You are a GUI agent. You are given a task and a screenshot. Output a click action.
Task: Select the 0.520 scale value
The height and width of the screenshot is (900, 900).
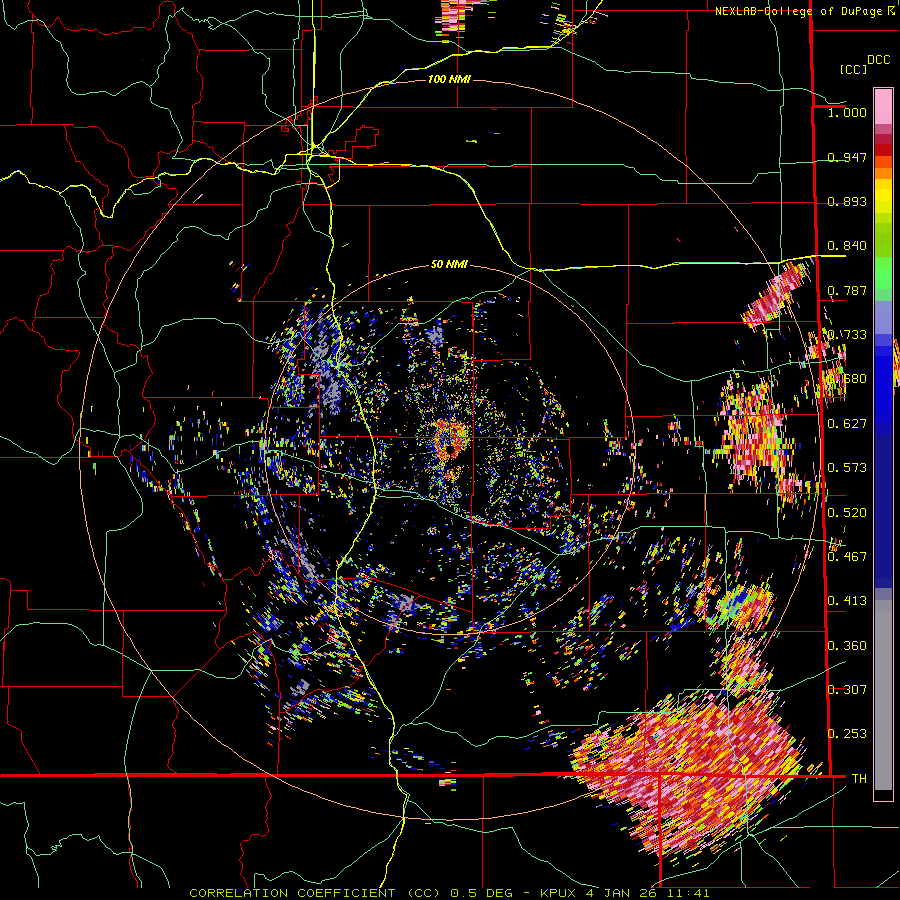click(847, 513)
